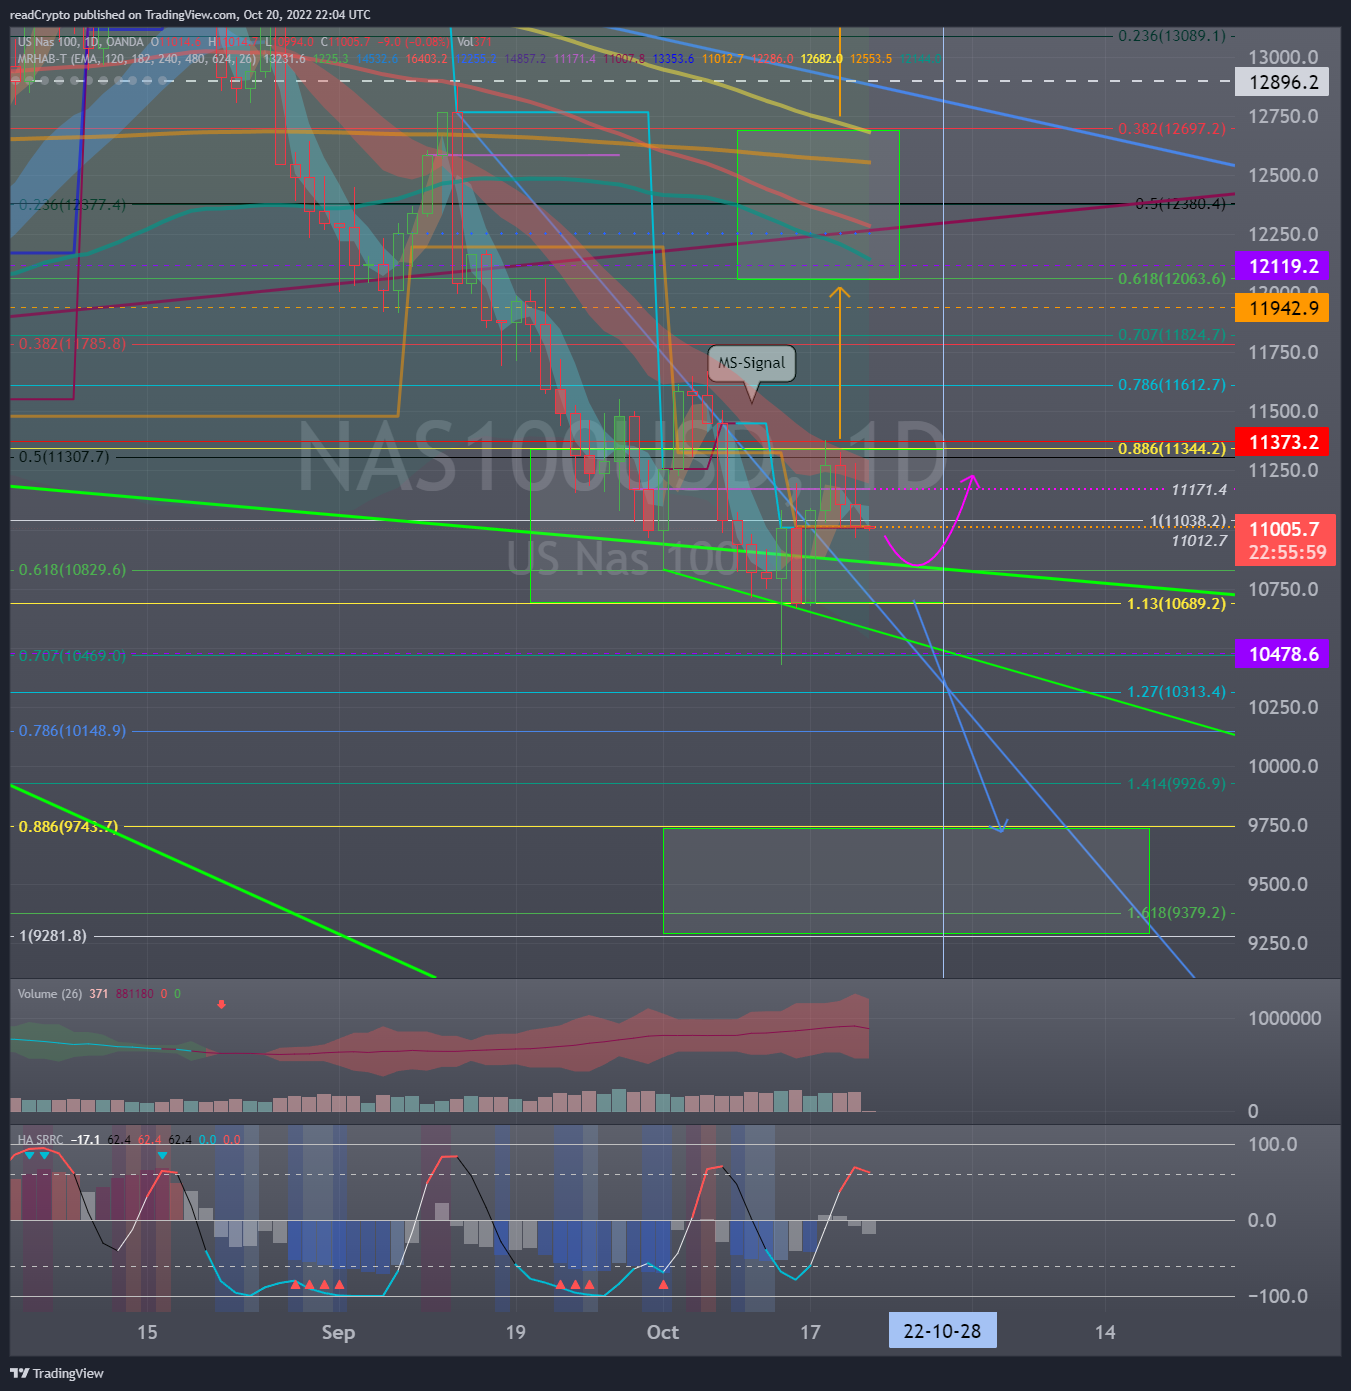Click the 13000.0 price axis value
Image resolution: width=1351 pixels, height=1391 pixels.
click(1283, 57)
